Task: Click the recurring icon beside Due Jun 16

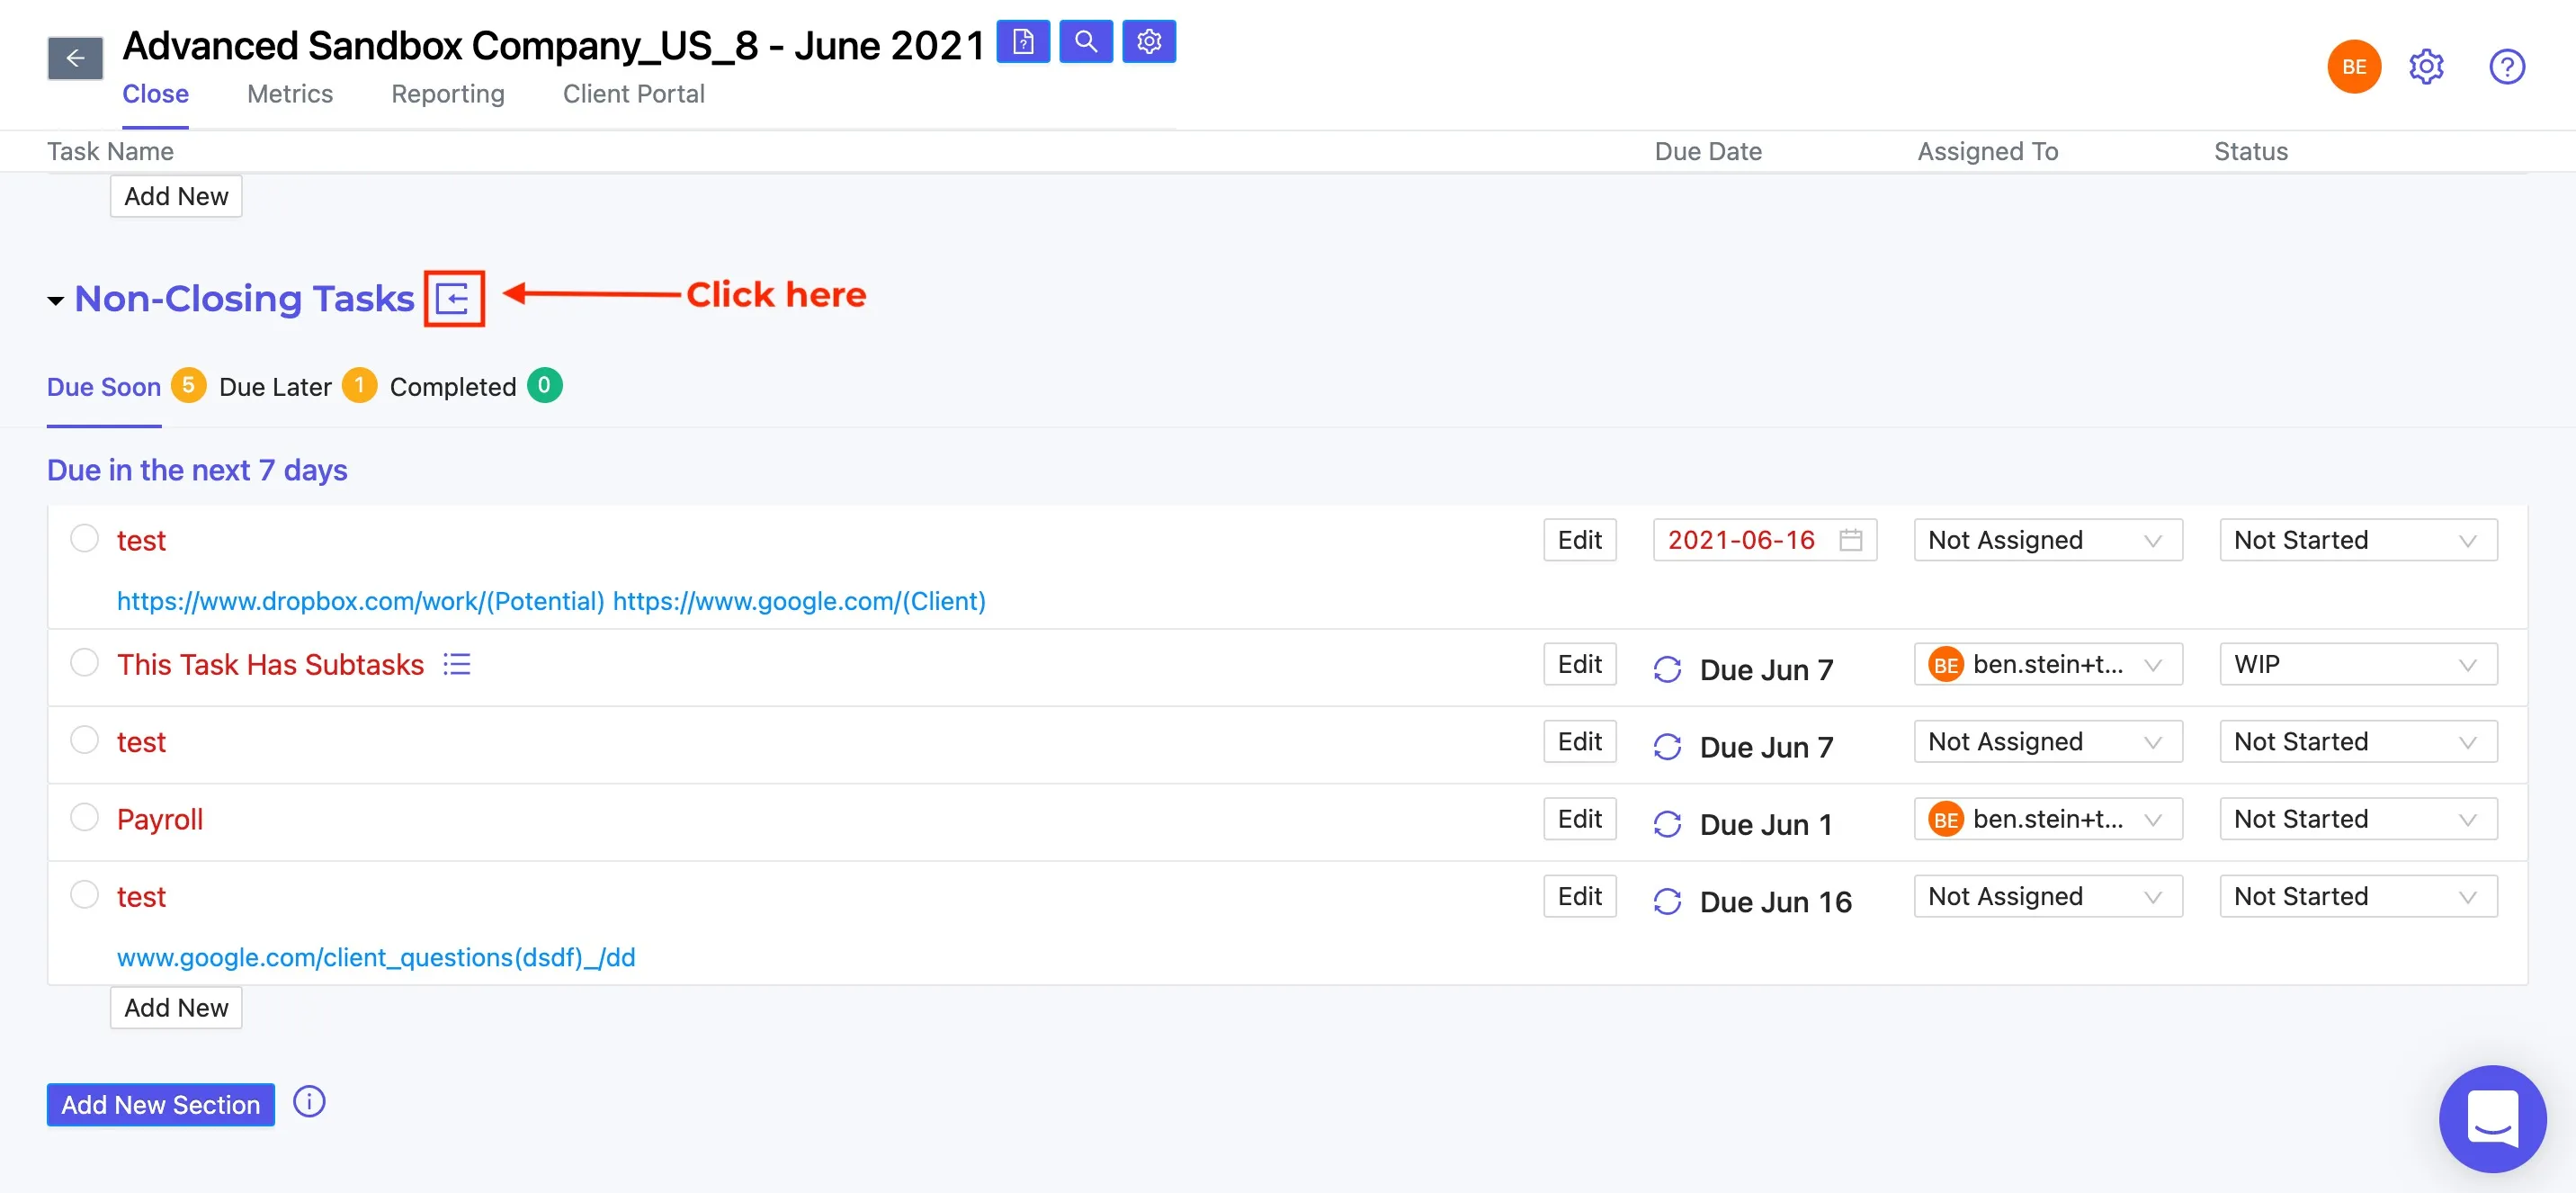Action: [x=1667, y=901]
